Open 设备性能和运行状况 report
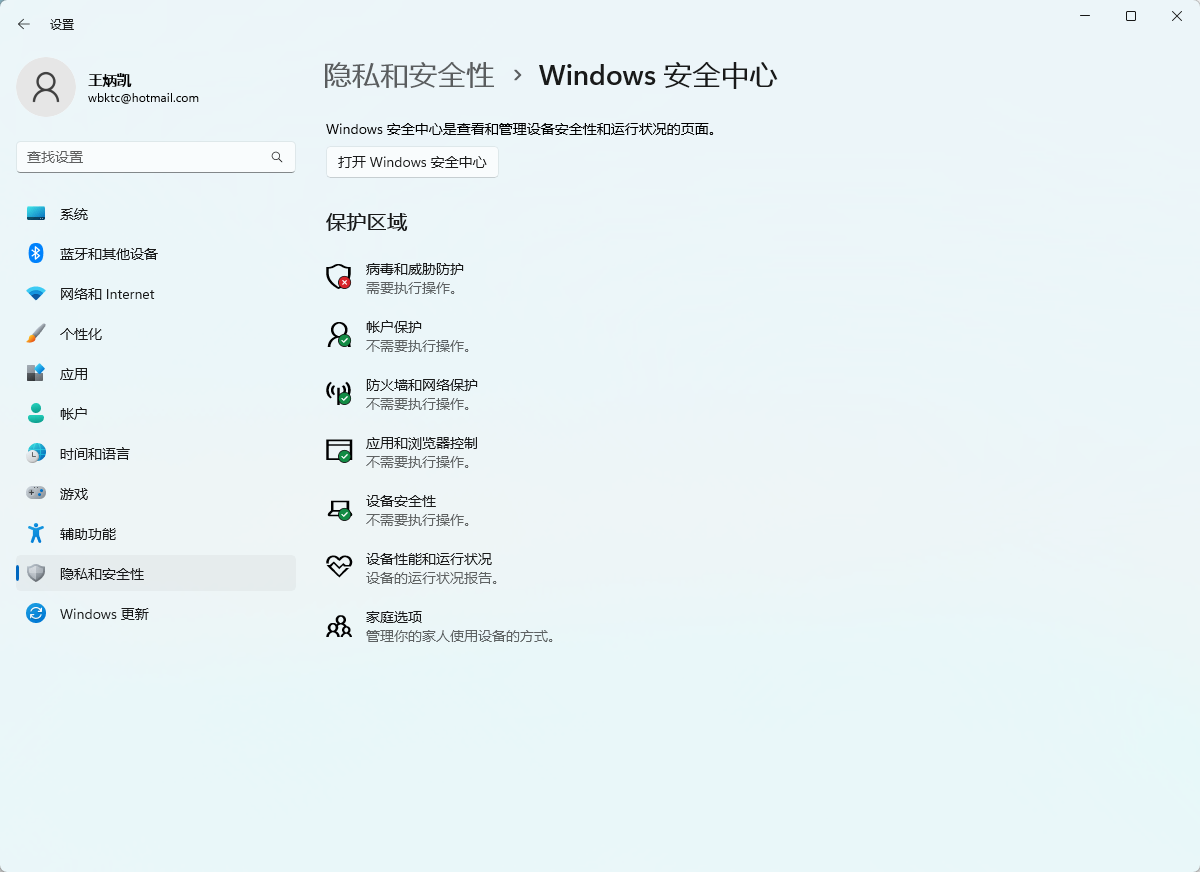Screen dimensions: 1200x872 pyautogui.click(x=429, y=559)
